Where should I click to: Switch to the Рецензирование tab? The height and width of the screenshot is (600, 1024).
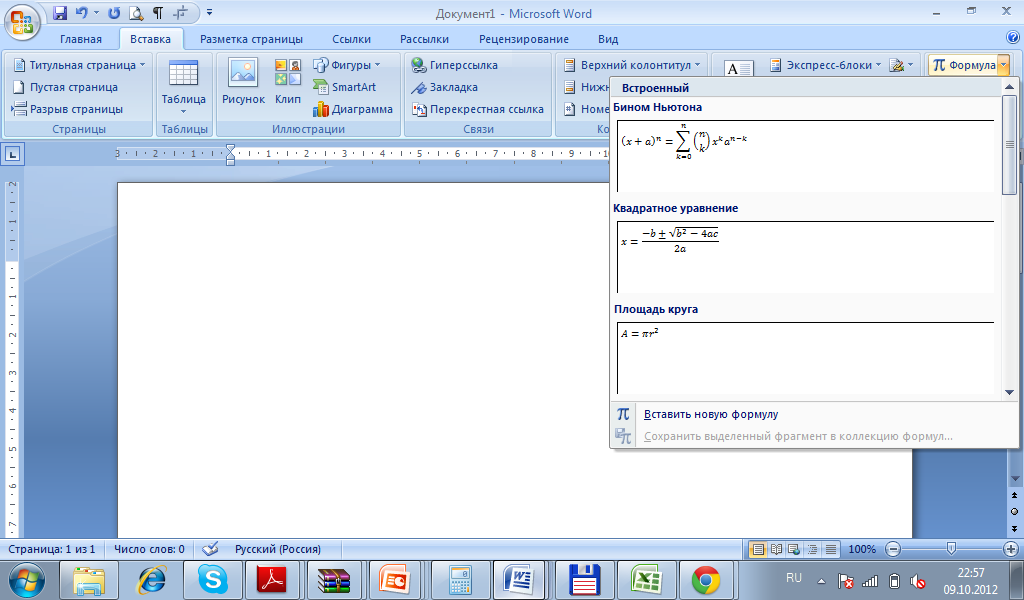point(524,39)
